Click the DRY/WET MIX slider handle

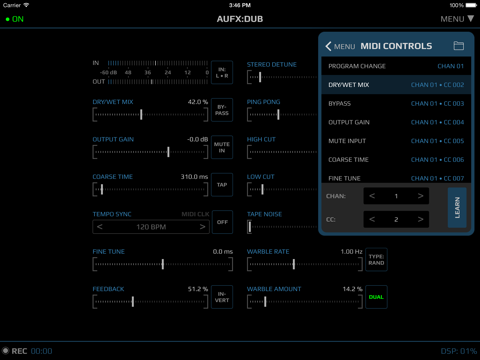141,114
